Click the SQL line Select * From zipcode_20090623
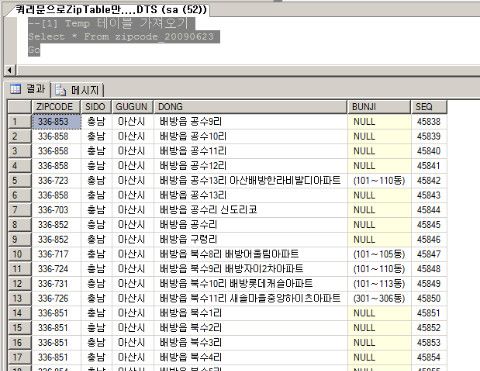The image size is (480, 371). coord(121,36)
